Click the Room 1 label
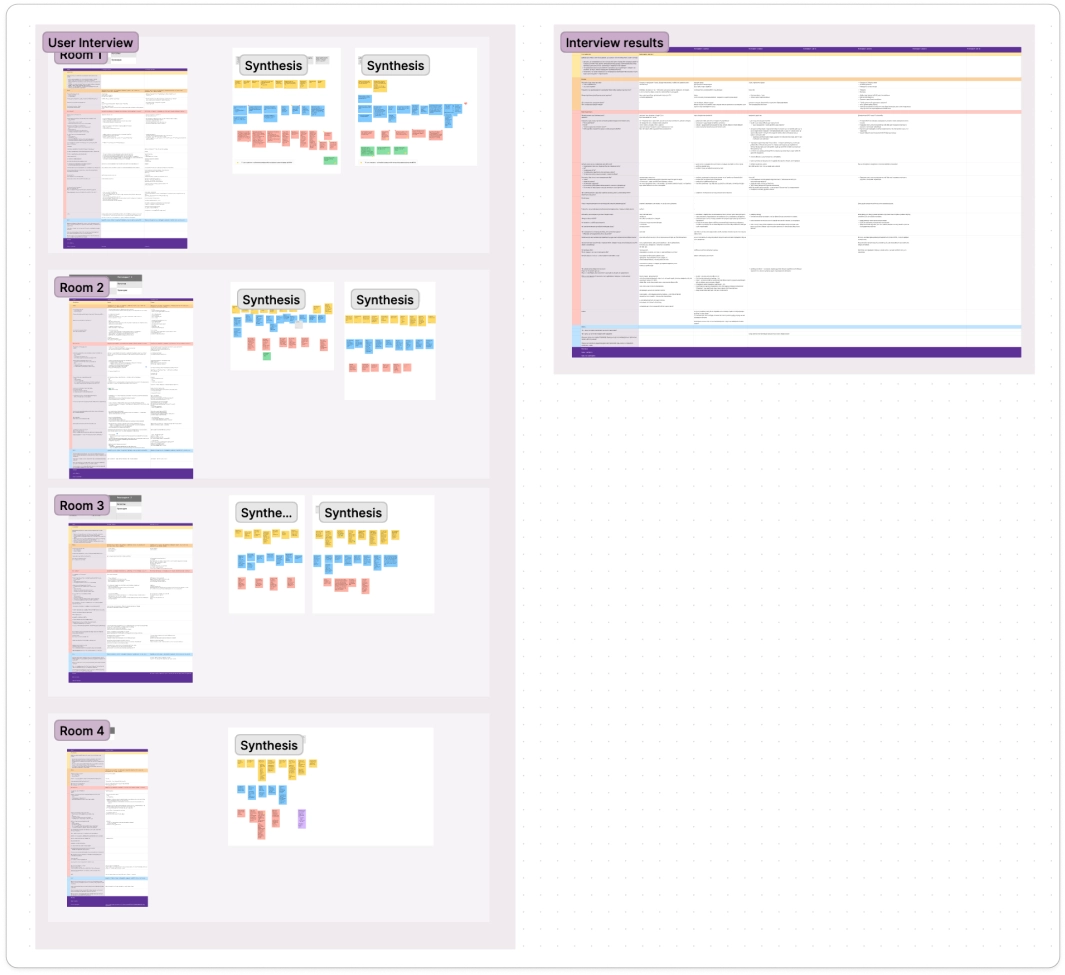The height and width of the screenshot is (975, 1065). tap(80, 55)
